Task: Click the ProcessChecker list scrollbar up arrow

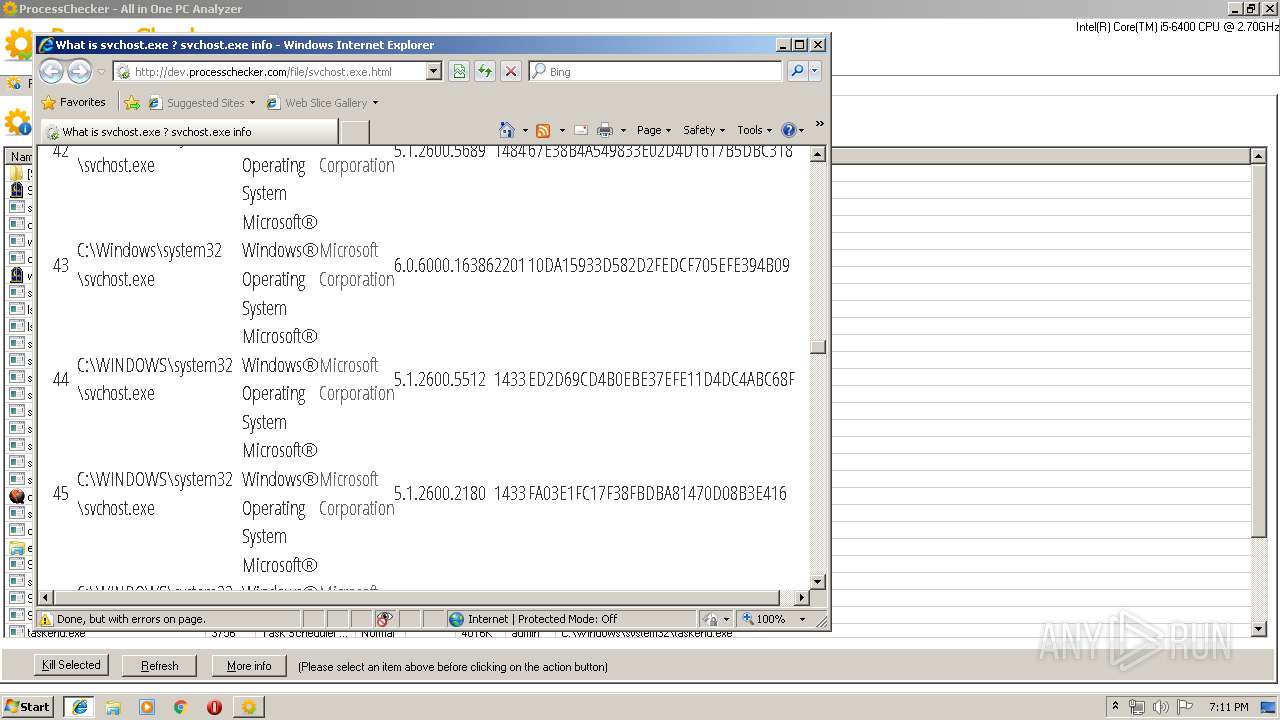Action: [x=1259, y=156]
